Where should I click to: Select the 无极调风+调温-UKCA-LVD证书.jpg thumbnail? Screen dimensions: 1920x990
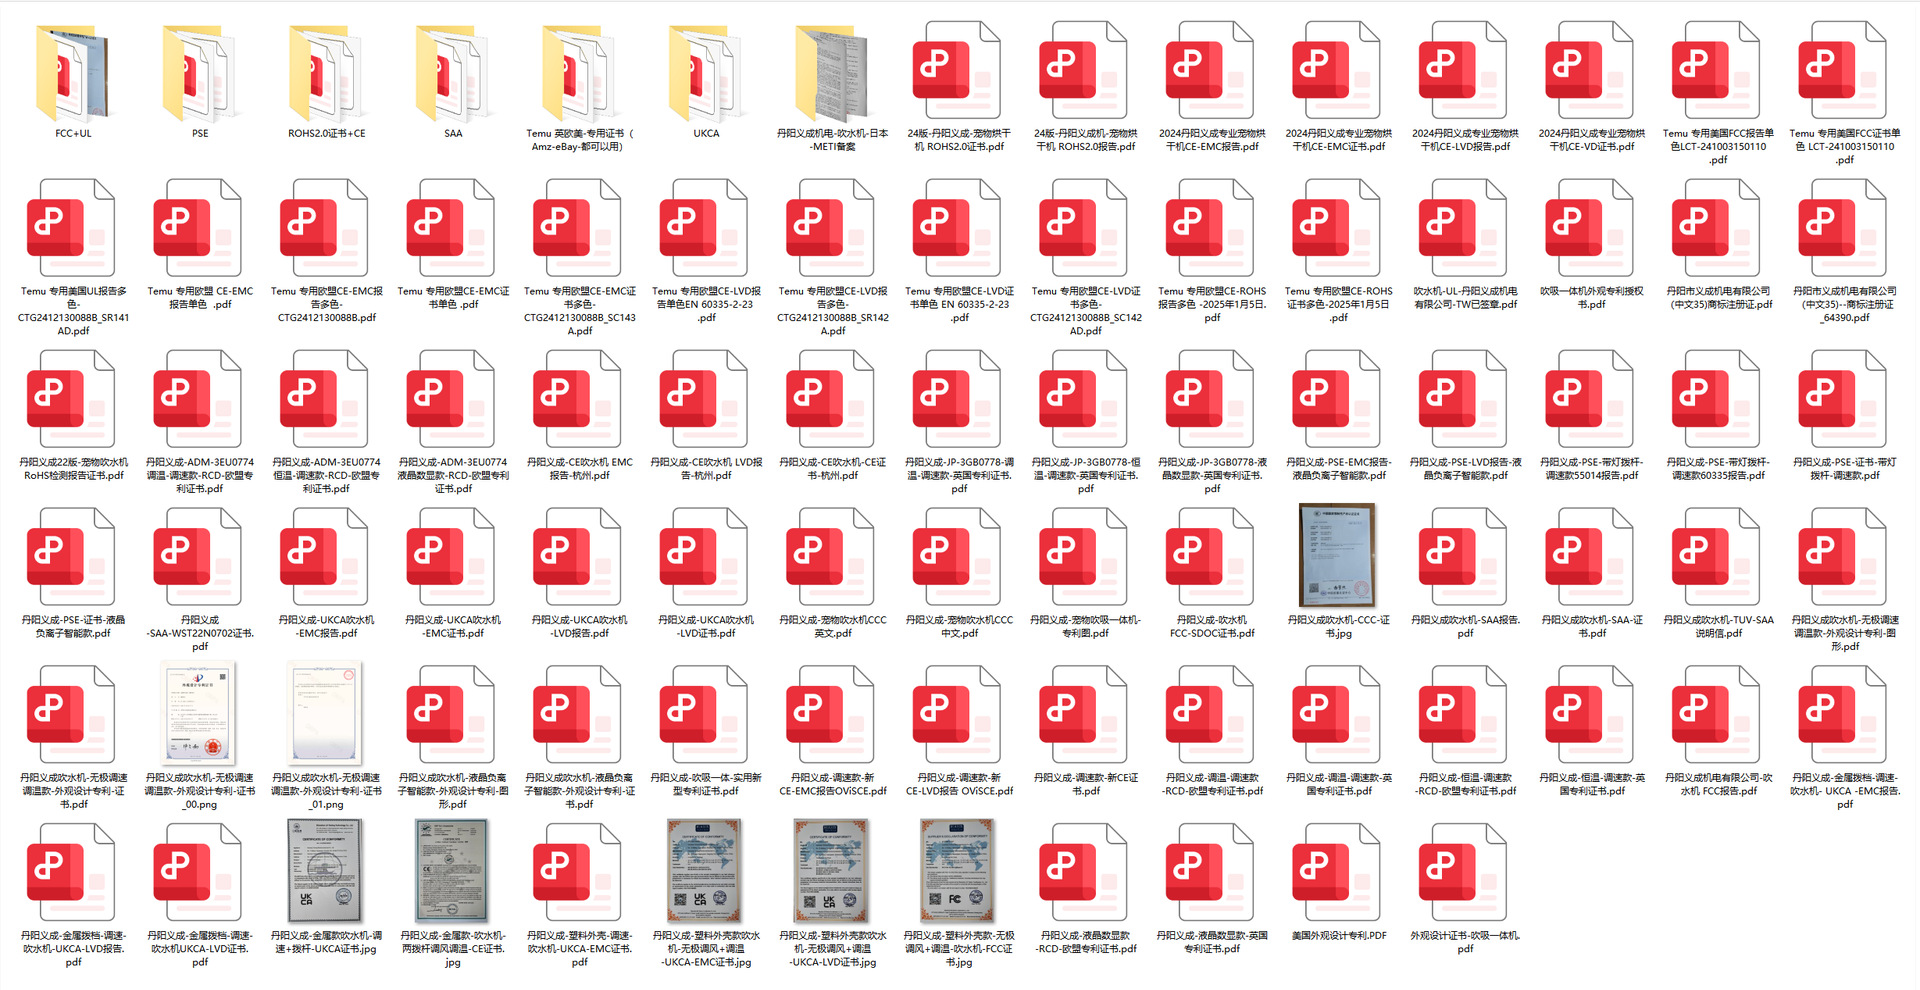833,872
